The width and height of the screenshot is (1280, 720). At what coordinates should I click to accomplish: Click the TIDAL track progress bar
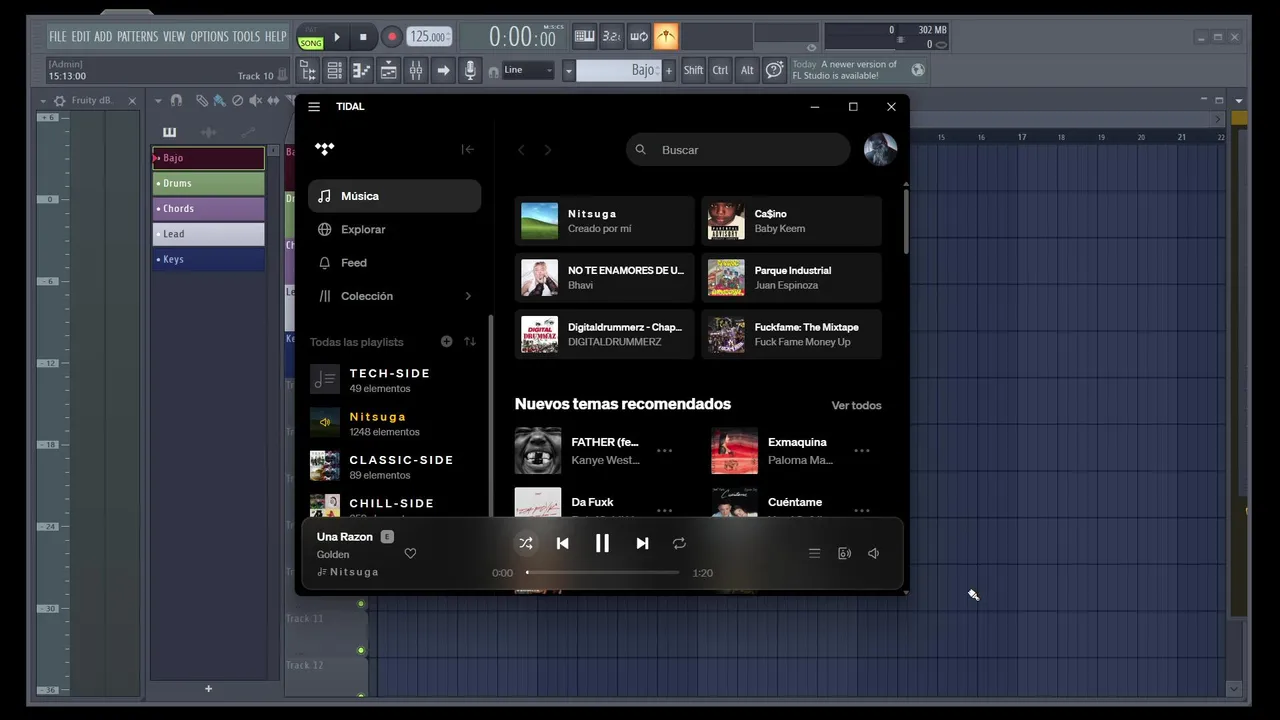tap(603, 572)
